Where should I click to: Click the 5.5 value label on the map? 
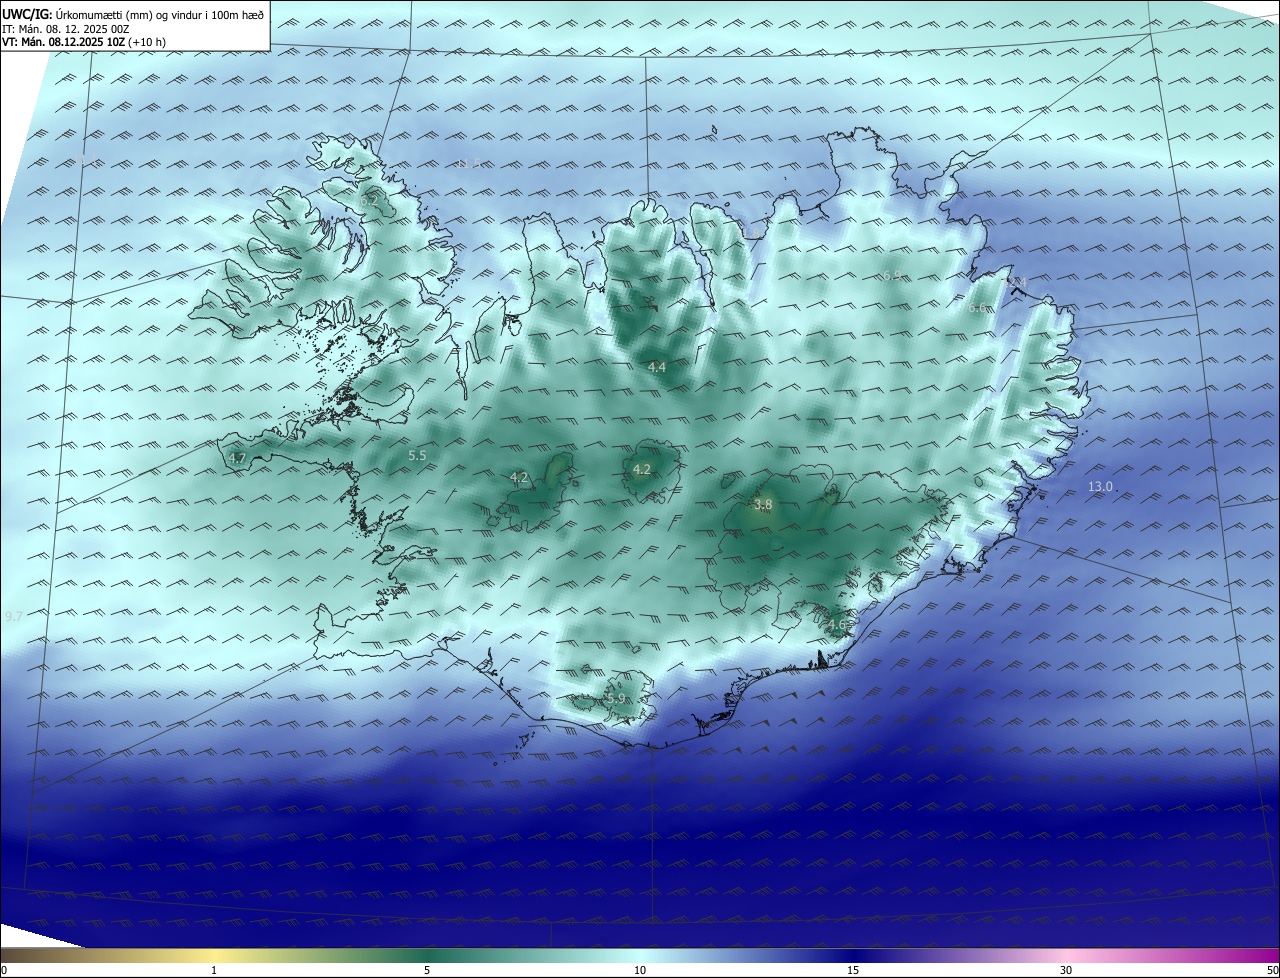click(x=417, y=455)
